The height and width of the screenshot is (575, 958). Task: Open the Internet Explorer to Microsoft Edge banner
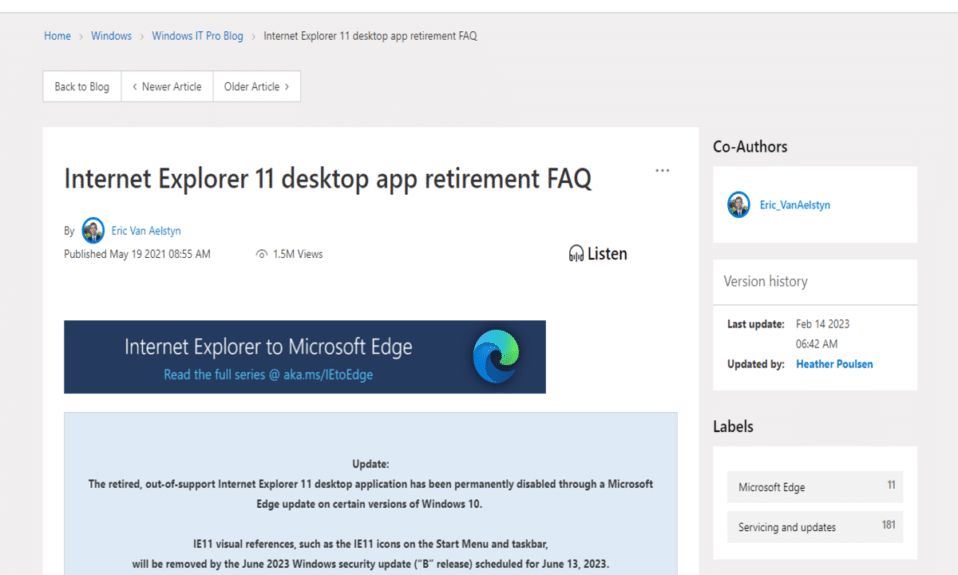tap(305, 357)
